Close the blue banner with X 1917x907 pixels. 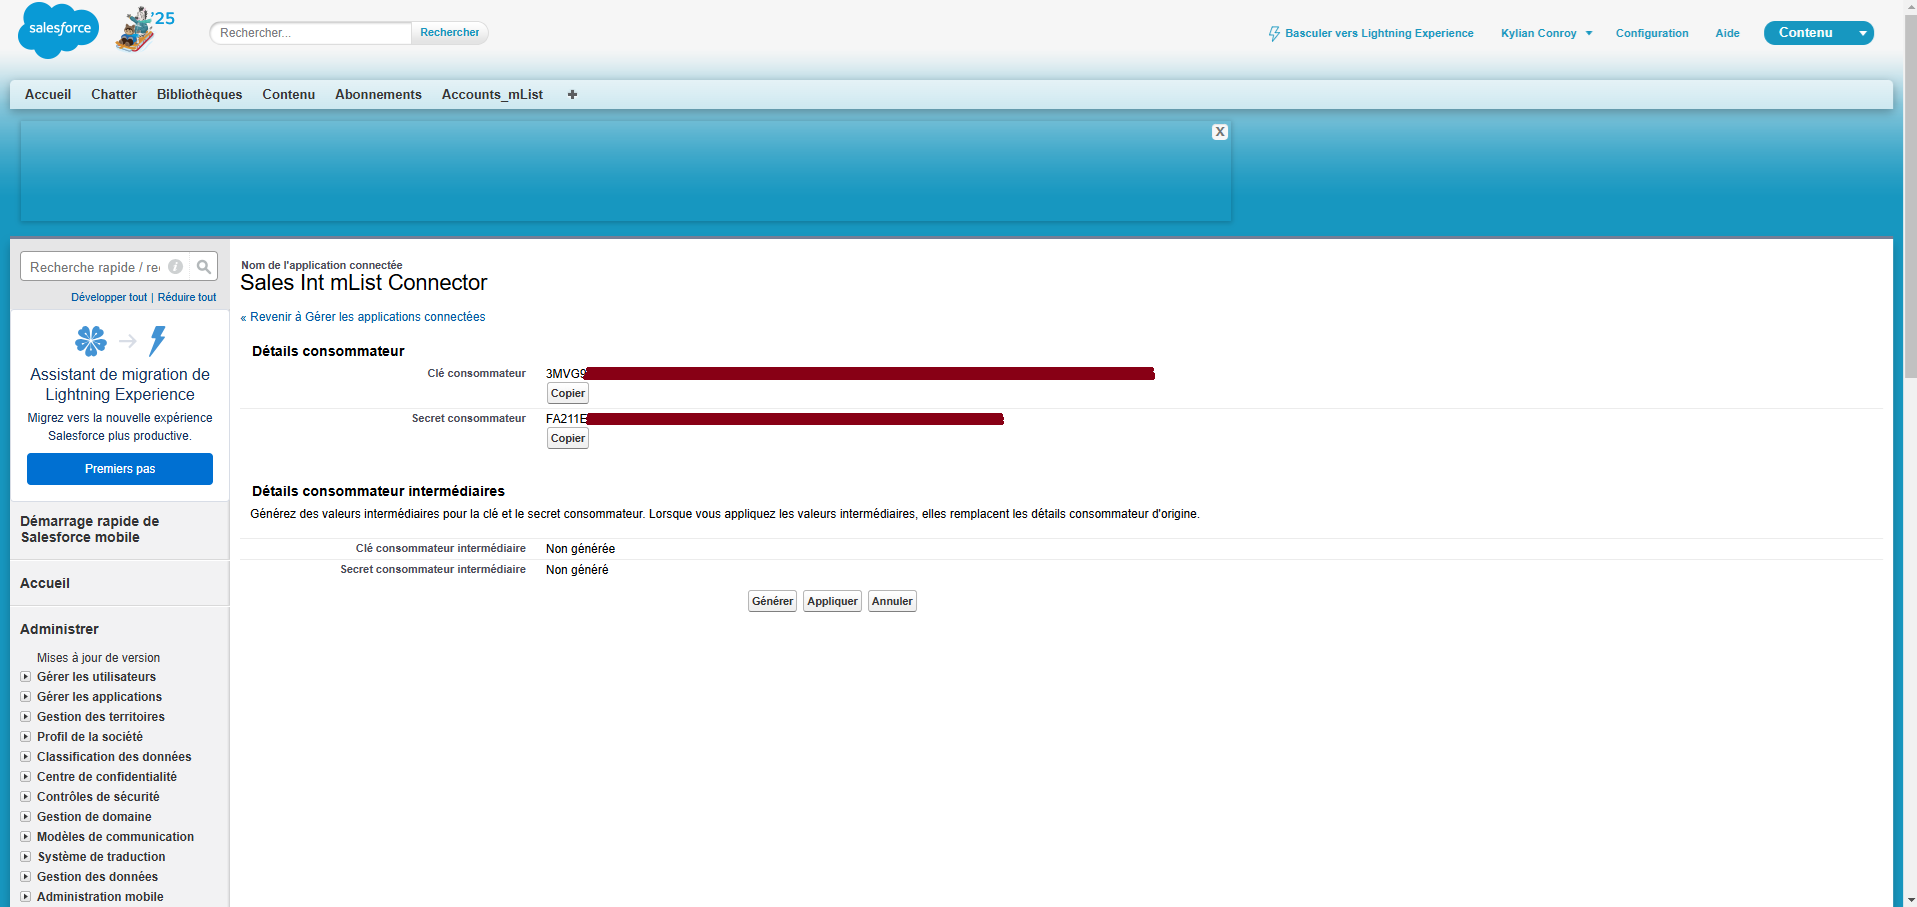coord(1220,132)
